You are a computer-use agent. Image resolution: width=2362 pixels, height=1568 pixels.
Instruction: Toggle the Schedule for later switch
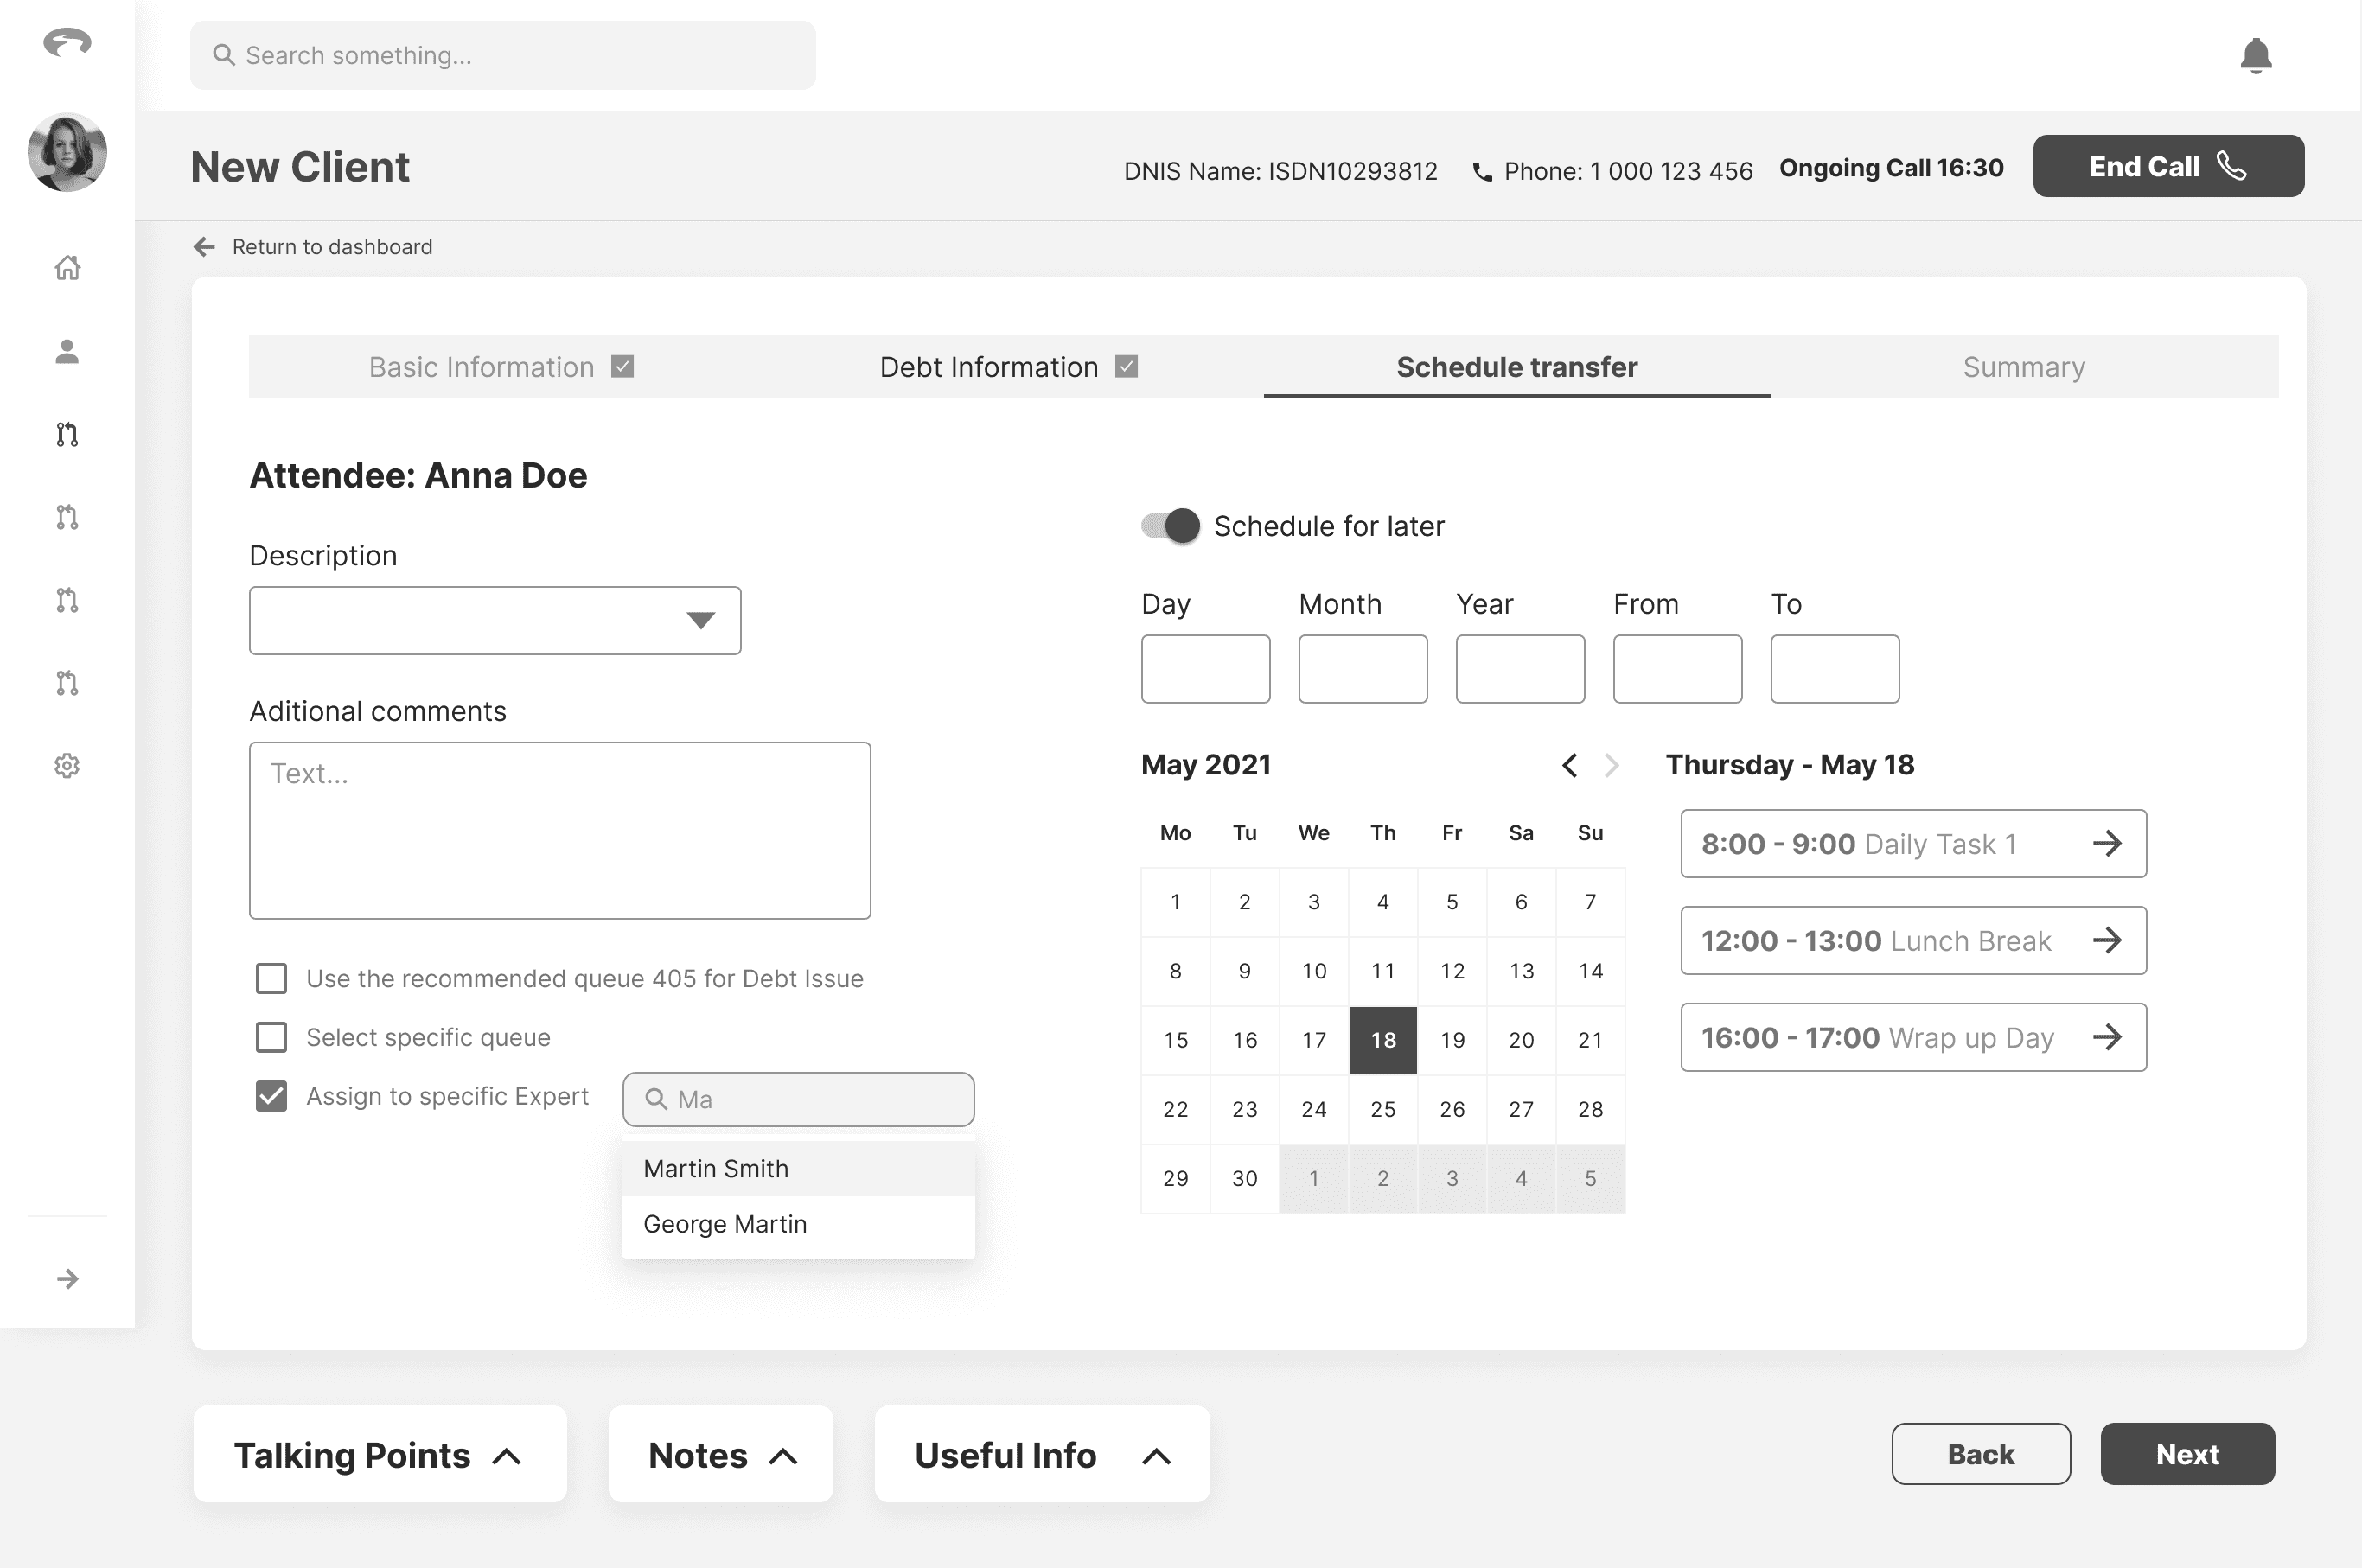(1170, 526)
